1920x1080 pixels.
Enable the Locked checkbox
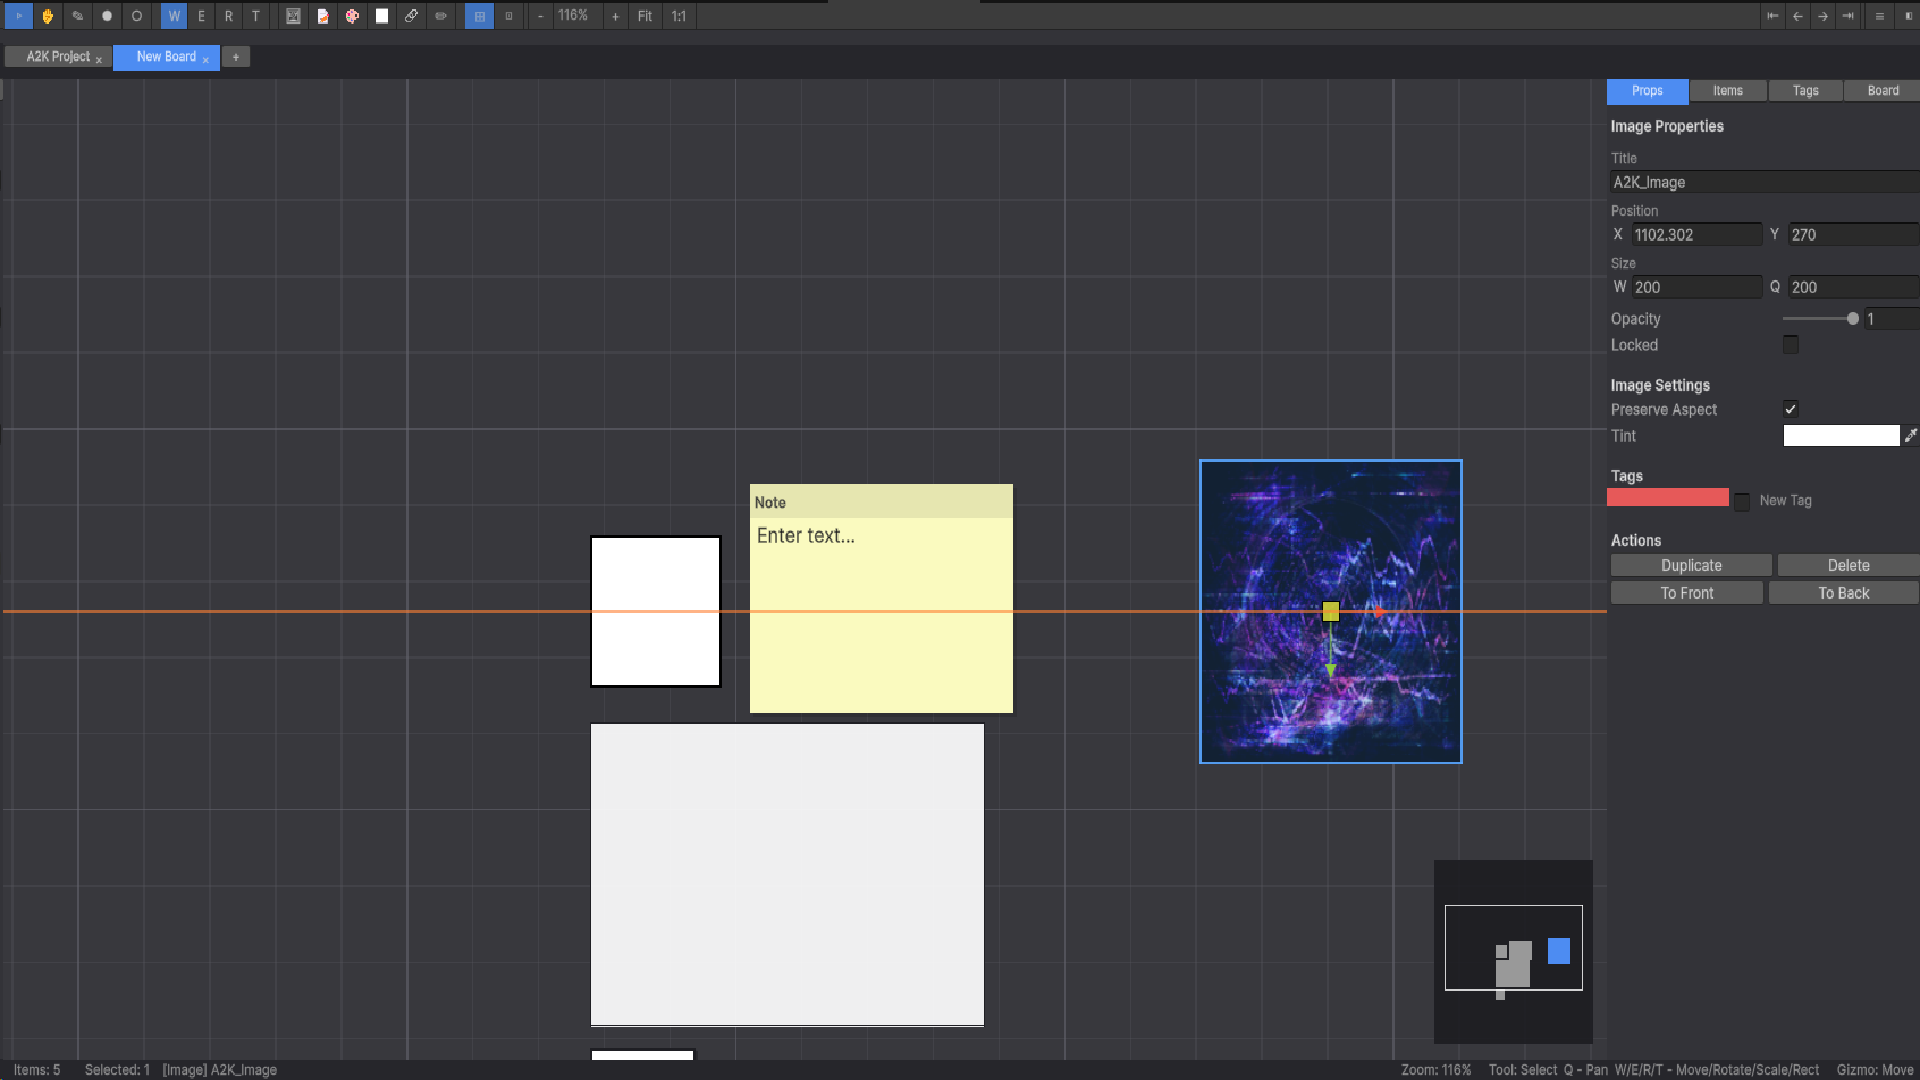pos(1790,345)
